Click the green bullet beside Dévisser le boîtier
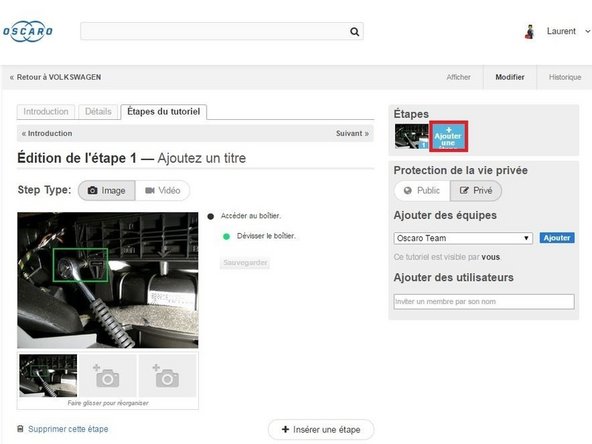Image resolution: width=592 pixels, height=444 pixels. tap(227, 237)
